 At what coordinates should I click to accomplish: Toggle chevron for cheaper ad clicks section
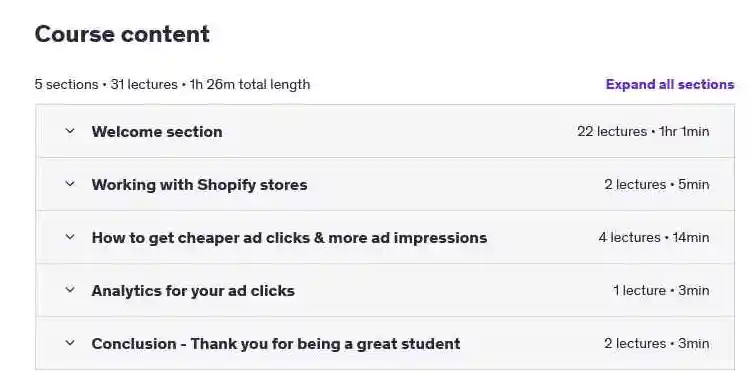(x=70, y=237)
